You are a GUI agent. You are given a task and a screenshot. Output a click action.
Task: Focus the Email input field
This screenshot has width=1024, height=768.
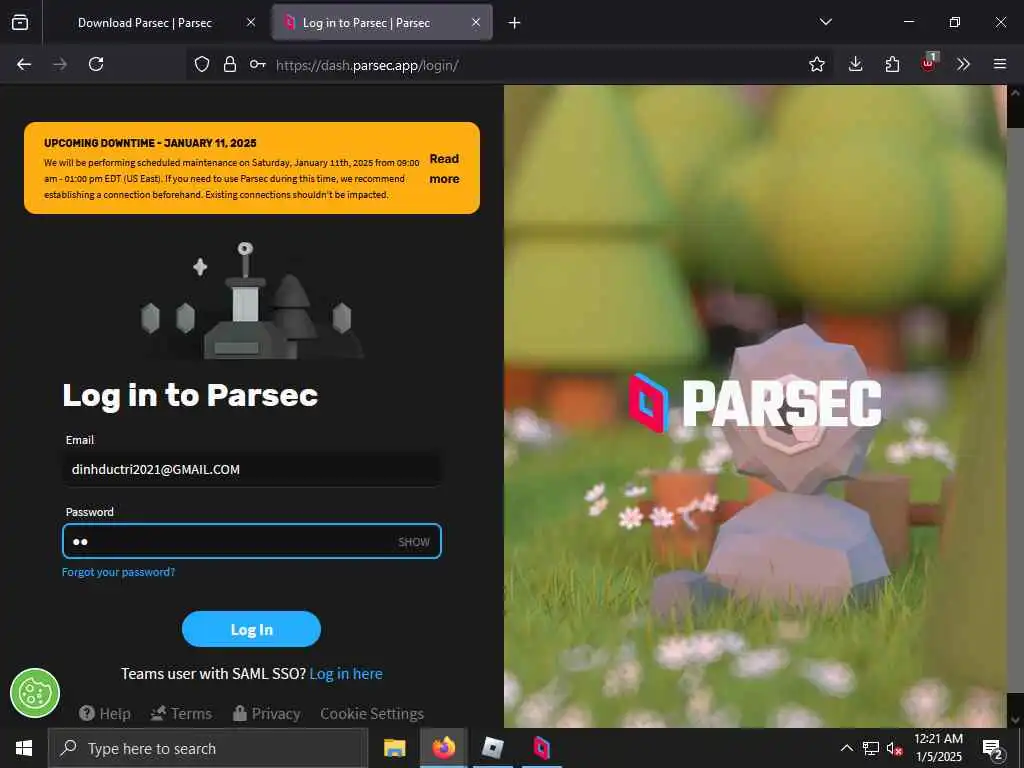point(251,470)
